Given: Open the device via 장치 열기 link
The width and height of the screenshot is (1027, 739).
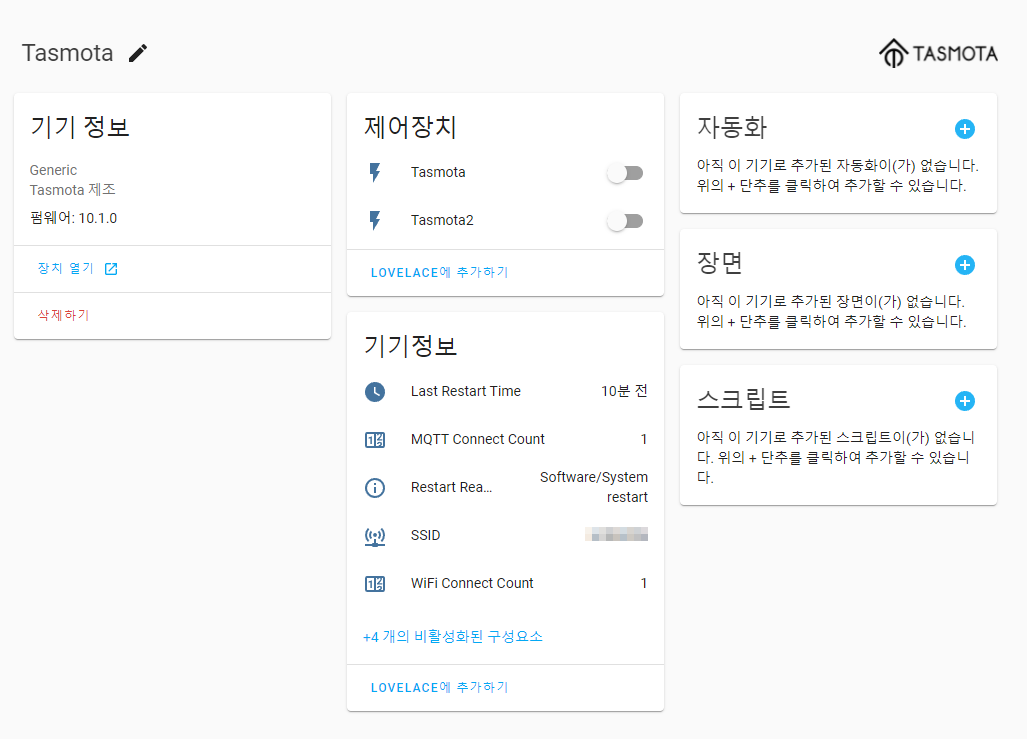Looking at the screenshot, I should [77, 269].
